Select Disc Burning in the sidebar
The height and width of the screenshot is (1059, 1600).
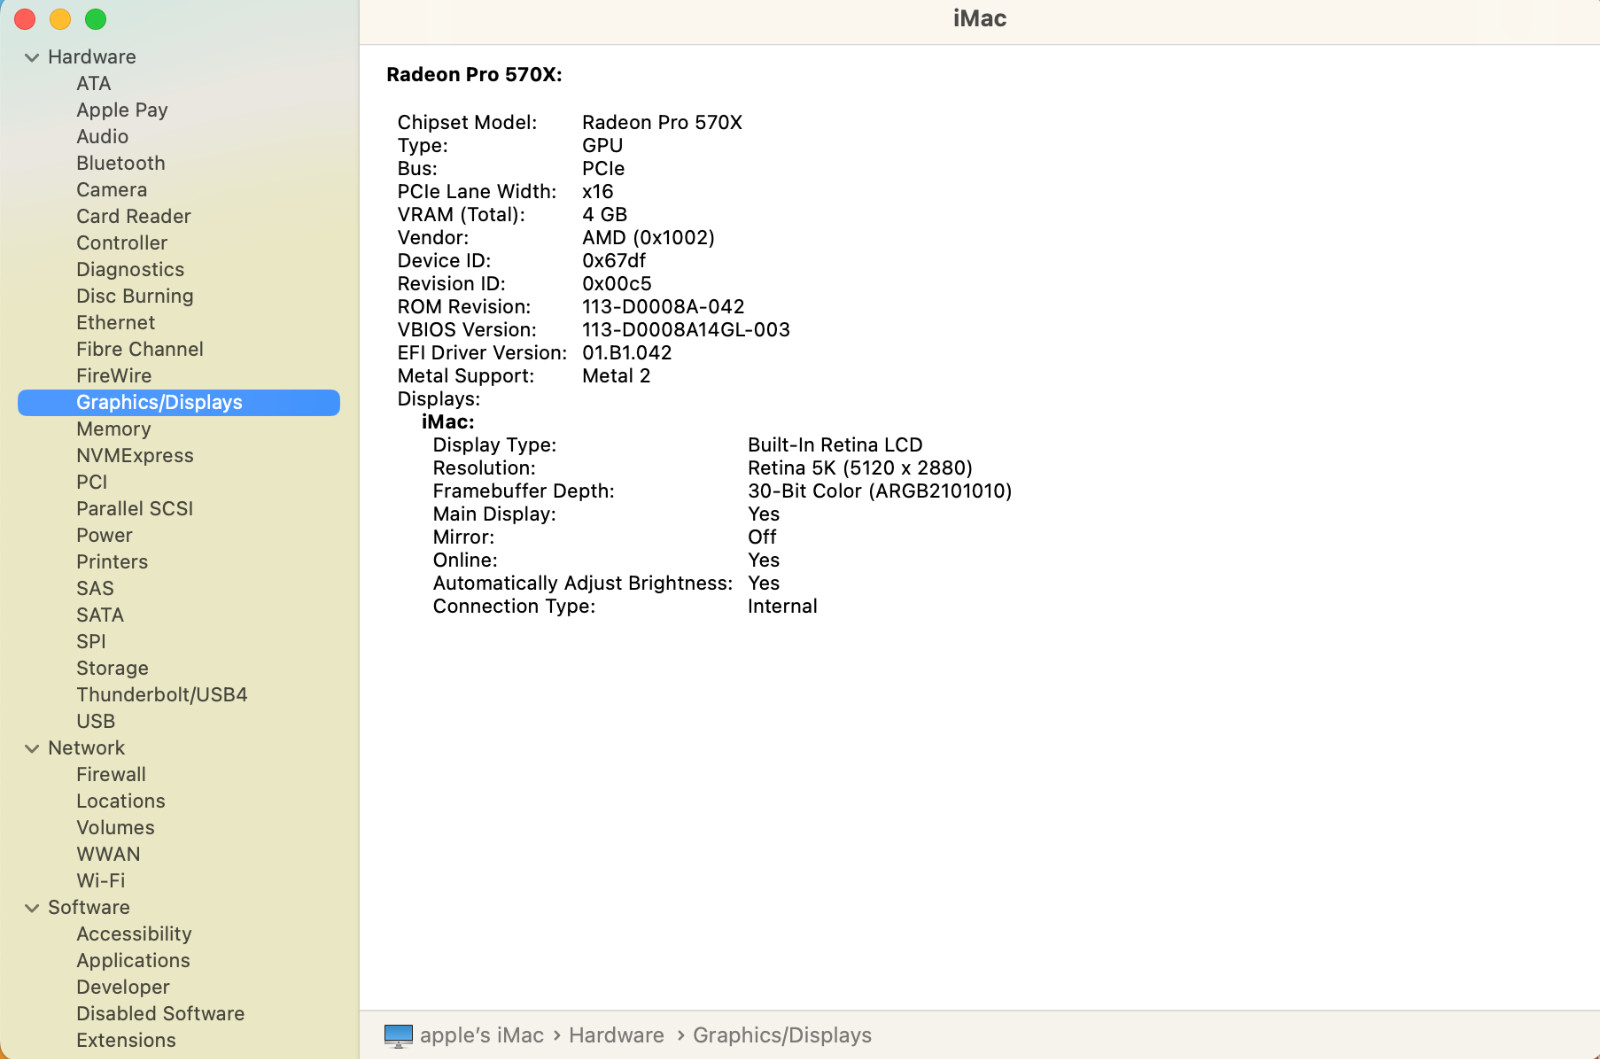click(135, 296)
